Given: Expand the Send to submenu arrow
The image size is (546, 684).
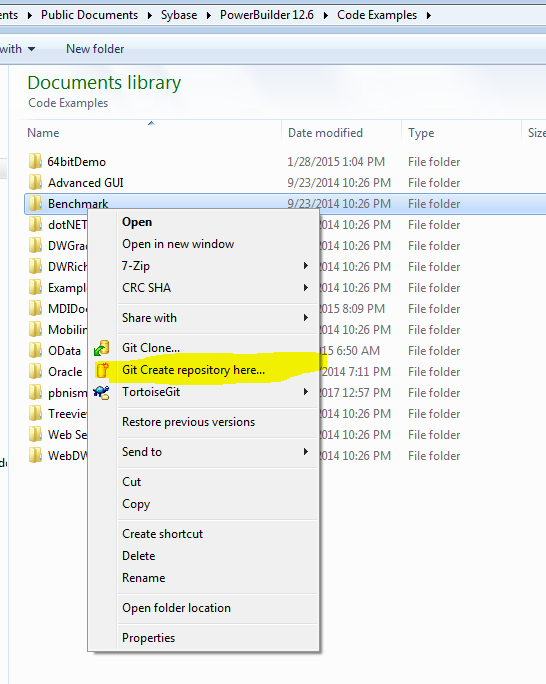Looking at the screenshot, I should [x=306, y=451].
